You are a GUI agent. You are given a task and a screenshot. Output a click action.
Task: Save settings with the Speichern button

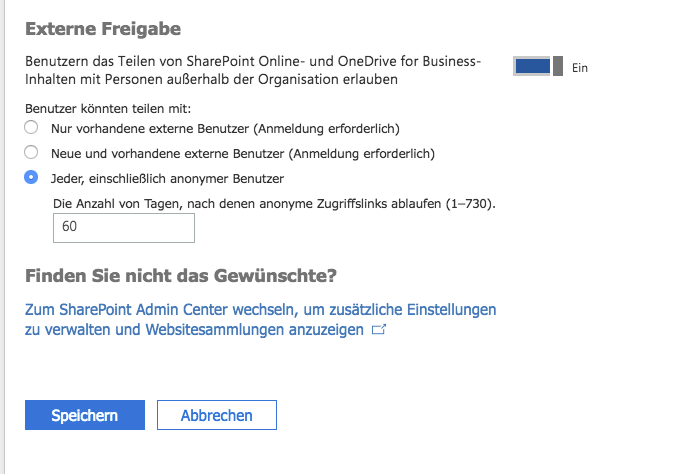pos(85,415)
